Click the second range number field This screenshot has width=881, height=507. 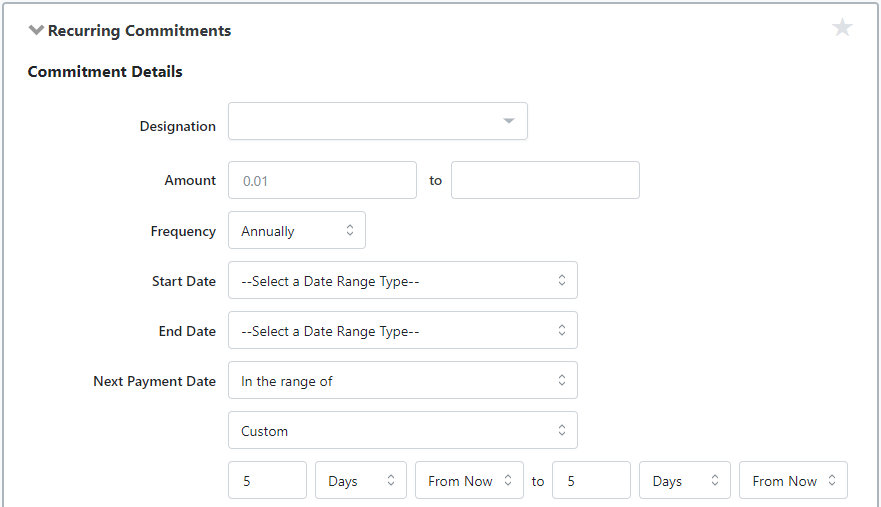(x=591, y=481)
